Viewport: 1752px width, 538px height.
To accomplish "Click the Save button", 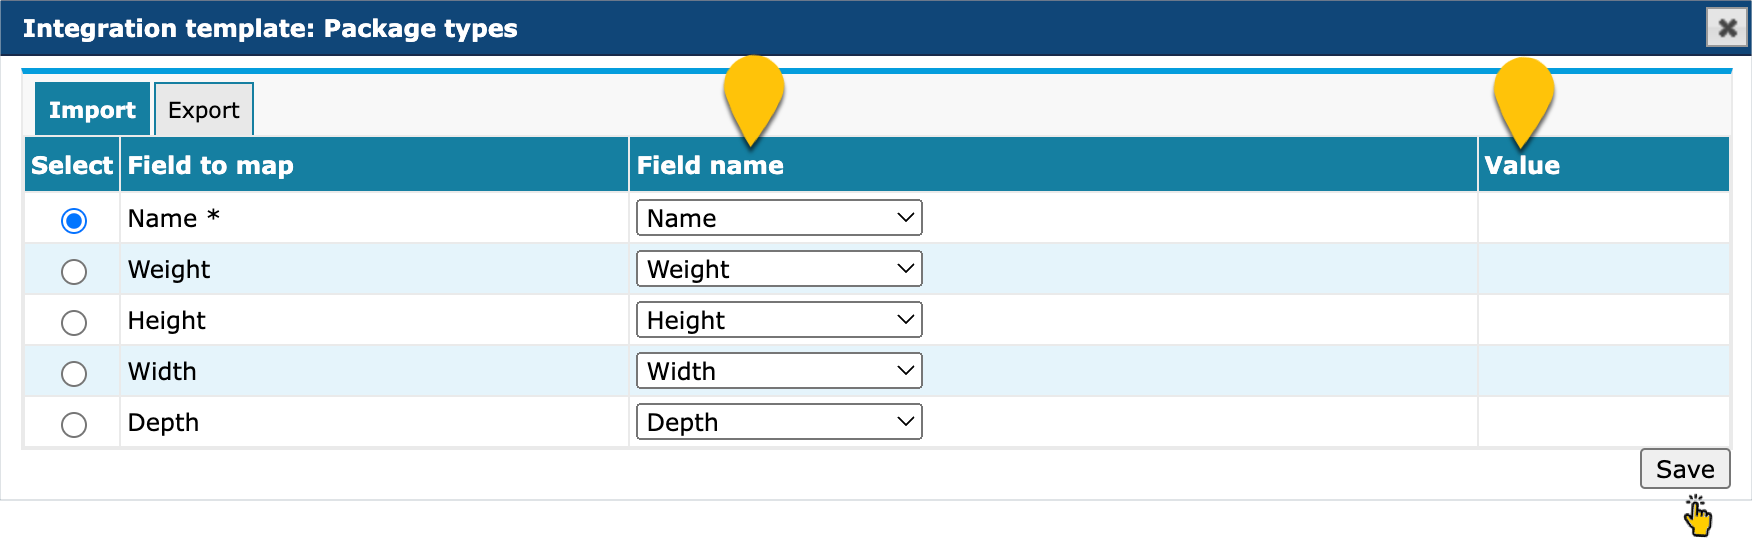I will coord(1685,468).
